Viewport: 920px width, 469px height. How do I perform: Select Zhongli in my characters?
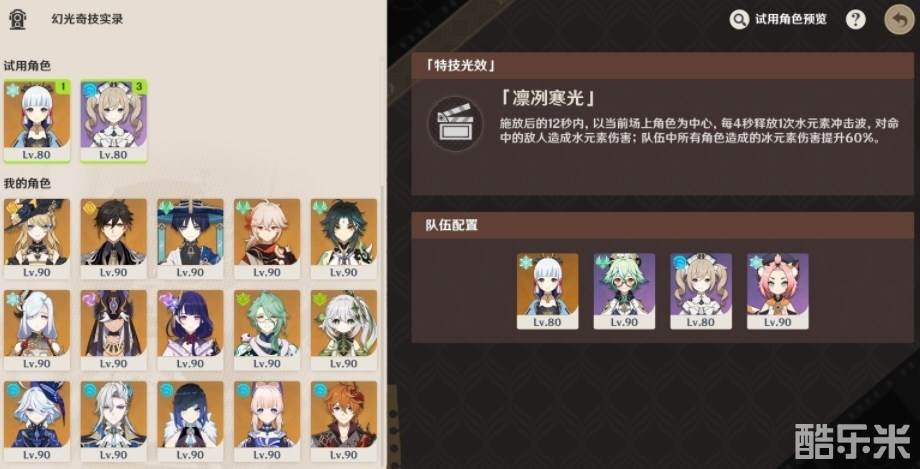(x=114, y=239)
